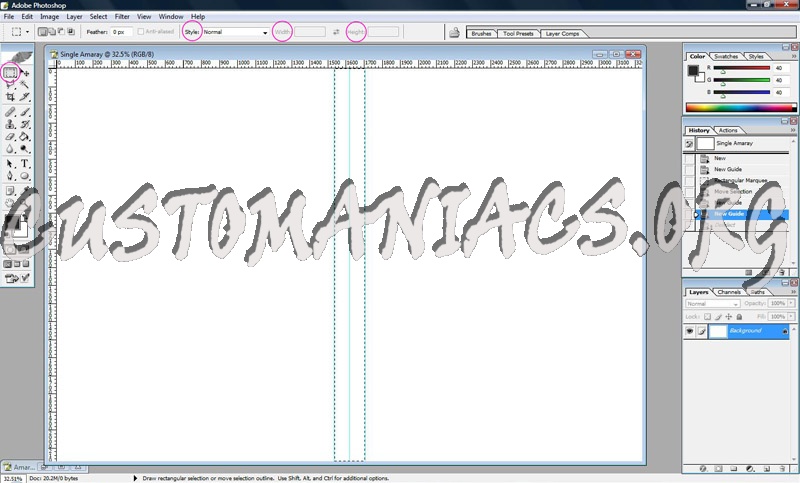Choose Intersect with selection mode
Viewport: 800px width, 483px height.
point(71,32)
